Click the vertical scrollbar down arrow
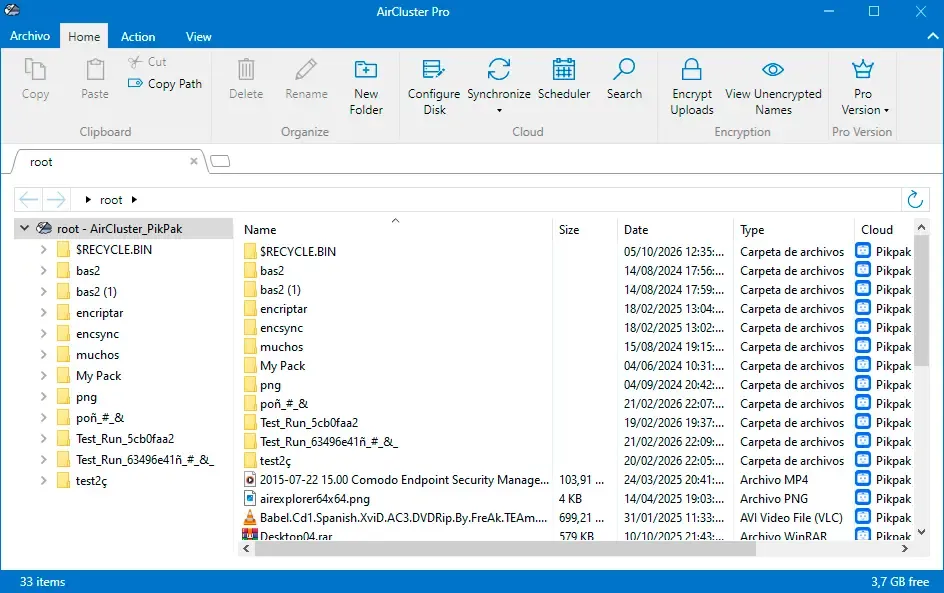 pos(921,532)
